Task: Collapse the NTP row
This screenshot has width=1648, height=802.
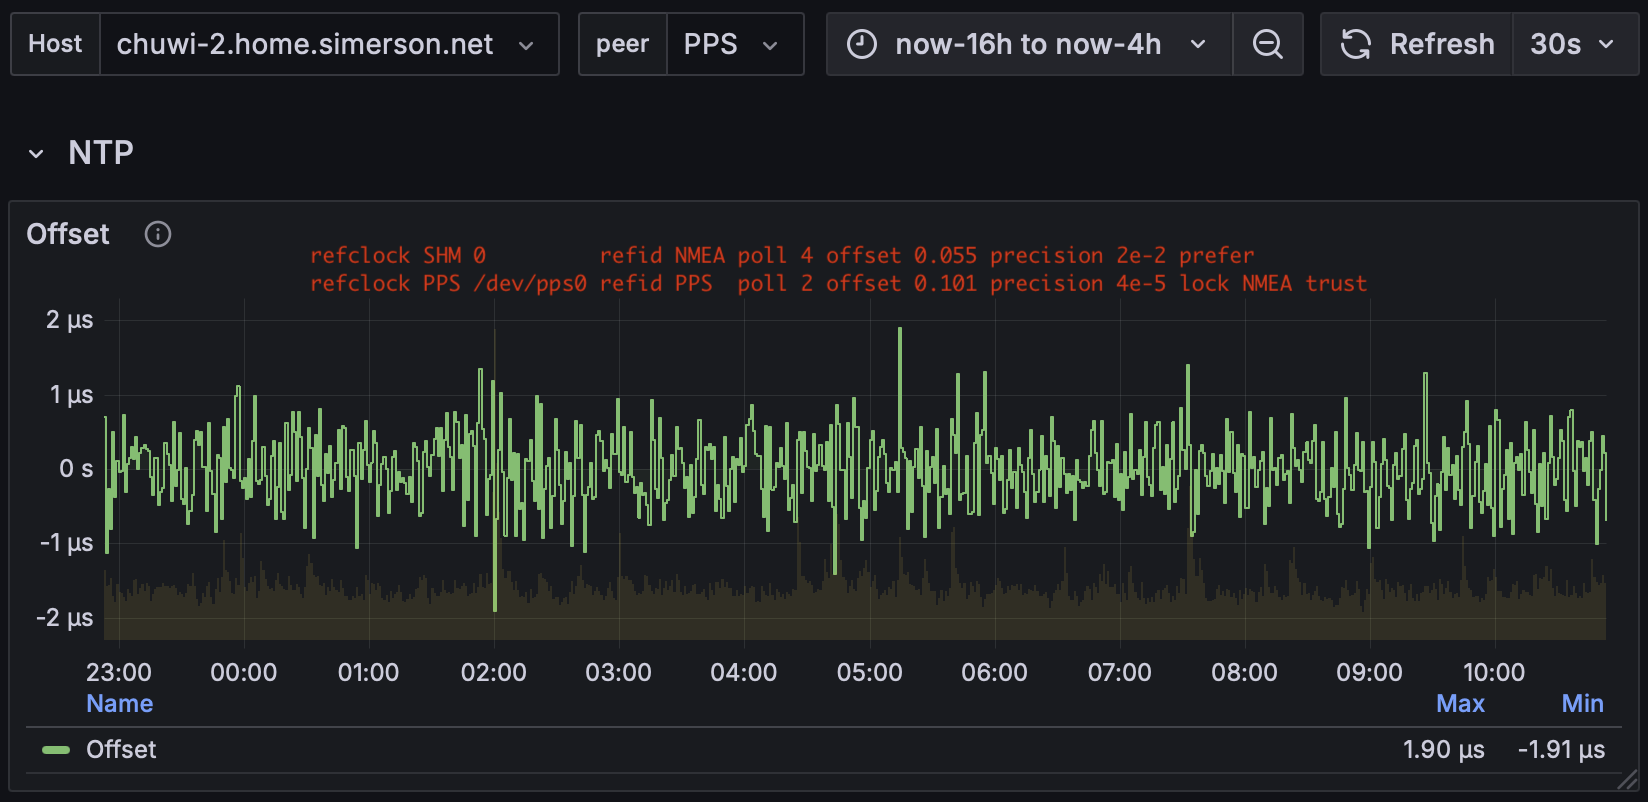Action: 36,153
